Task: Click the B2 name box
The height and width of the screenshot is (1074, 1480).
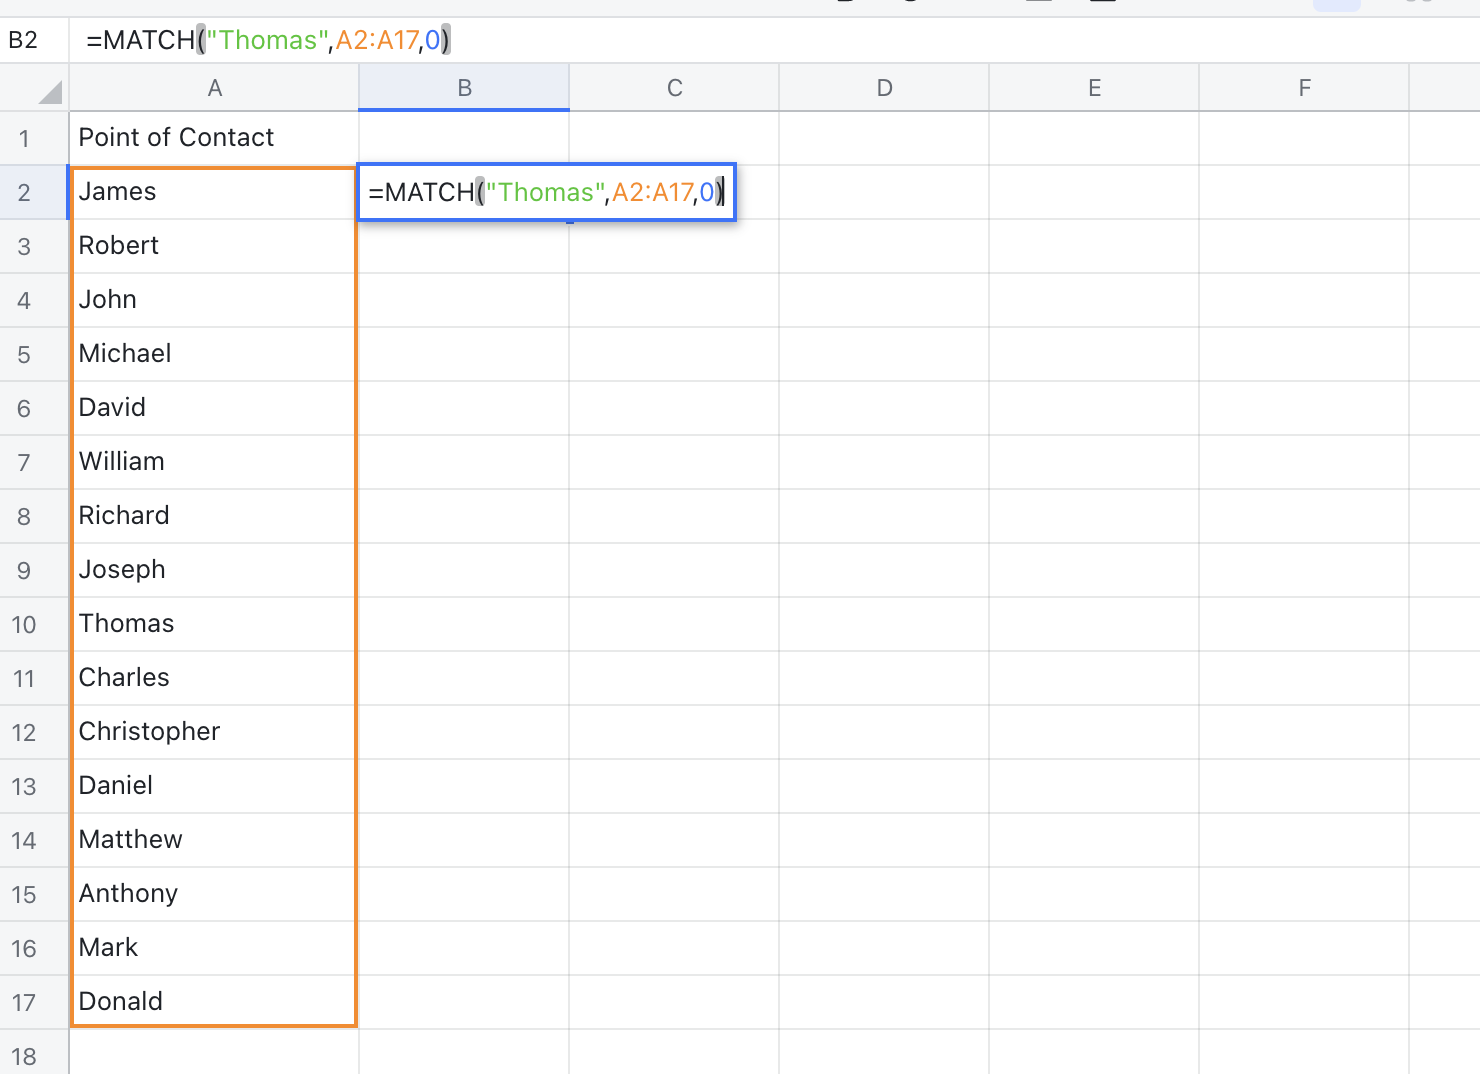Action: [24, 40]
